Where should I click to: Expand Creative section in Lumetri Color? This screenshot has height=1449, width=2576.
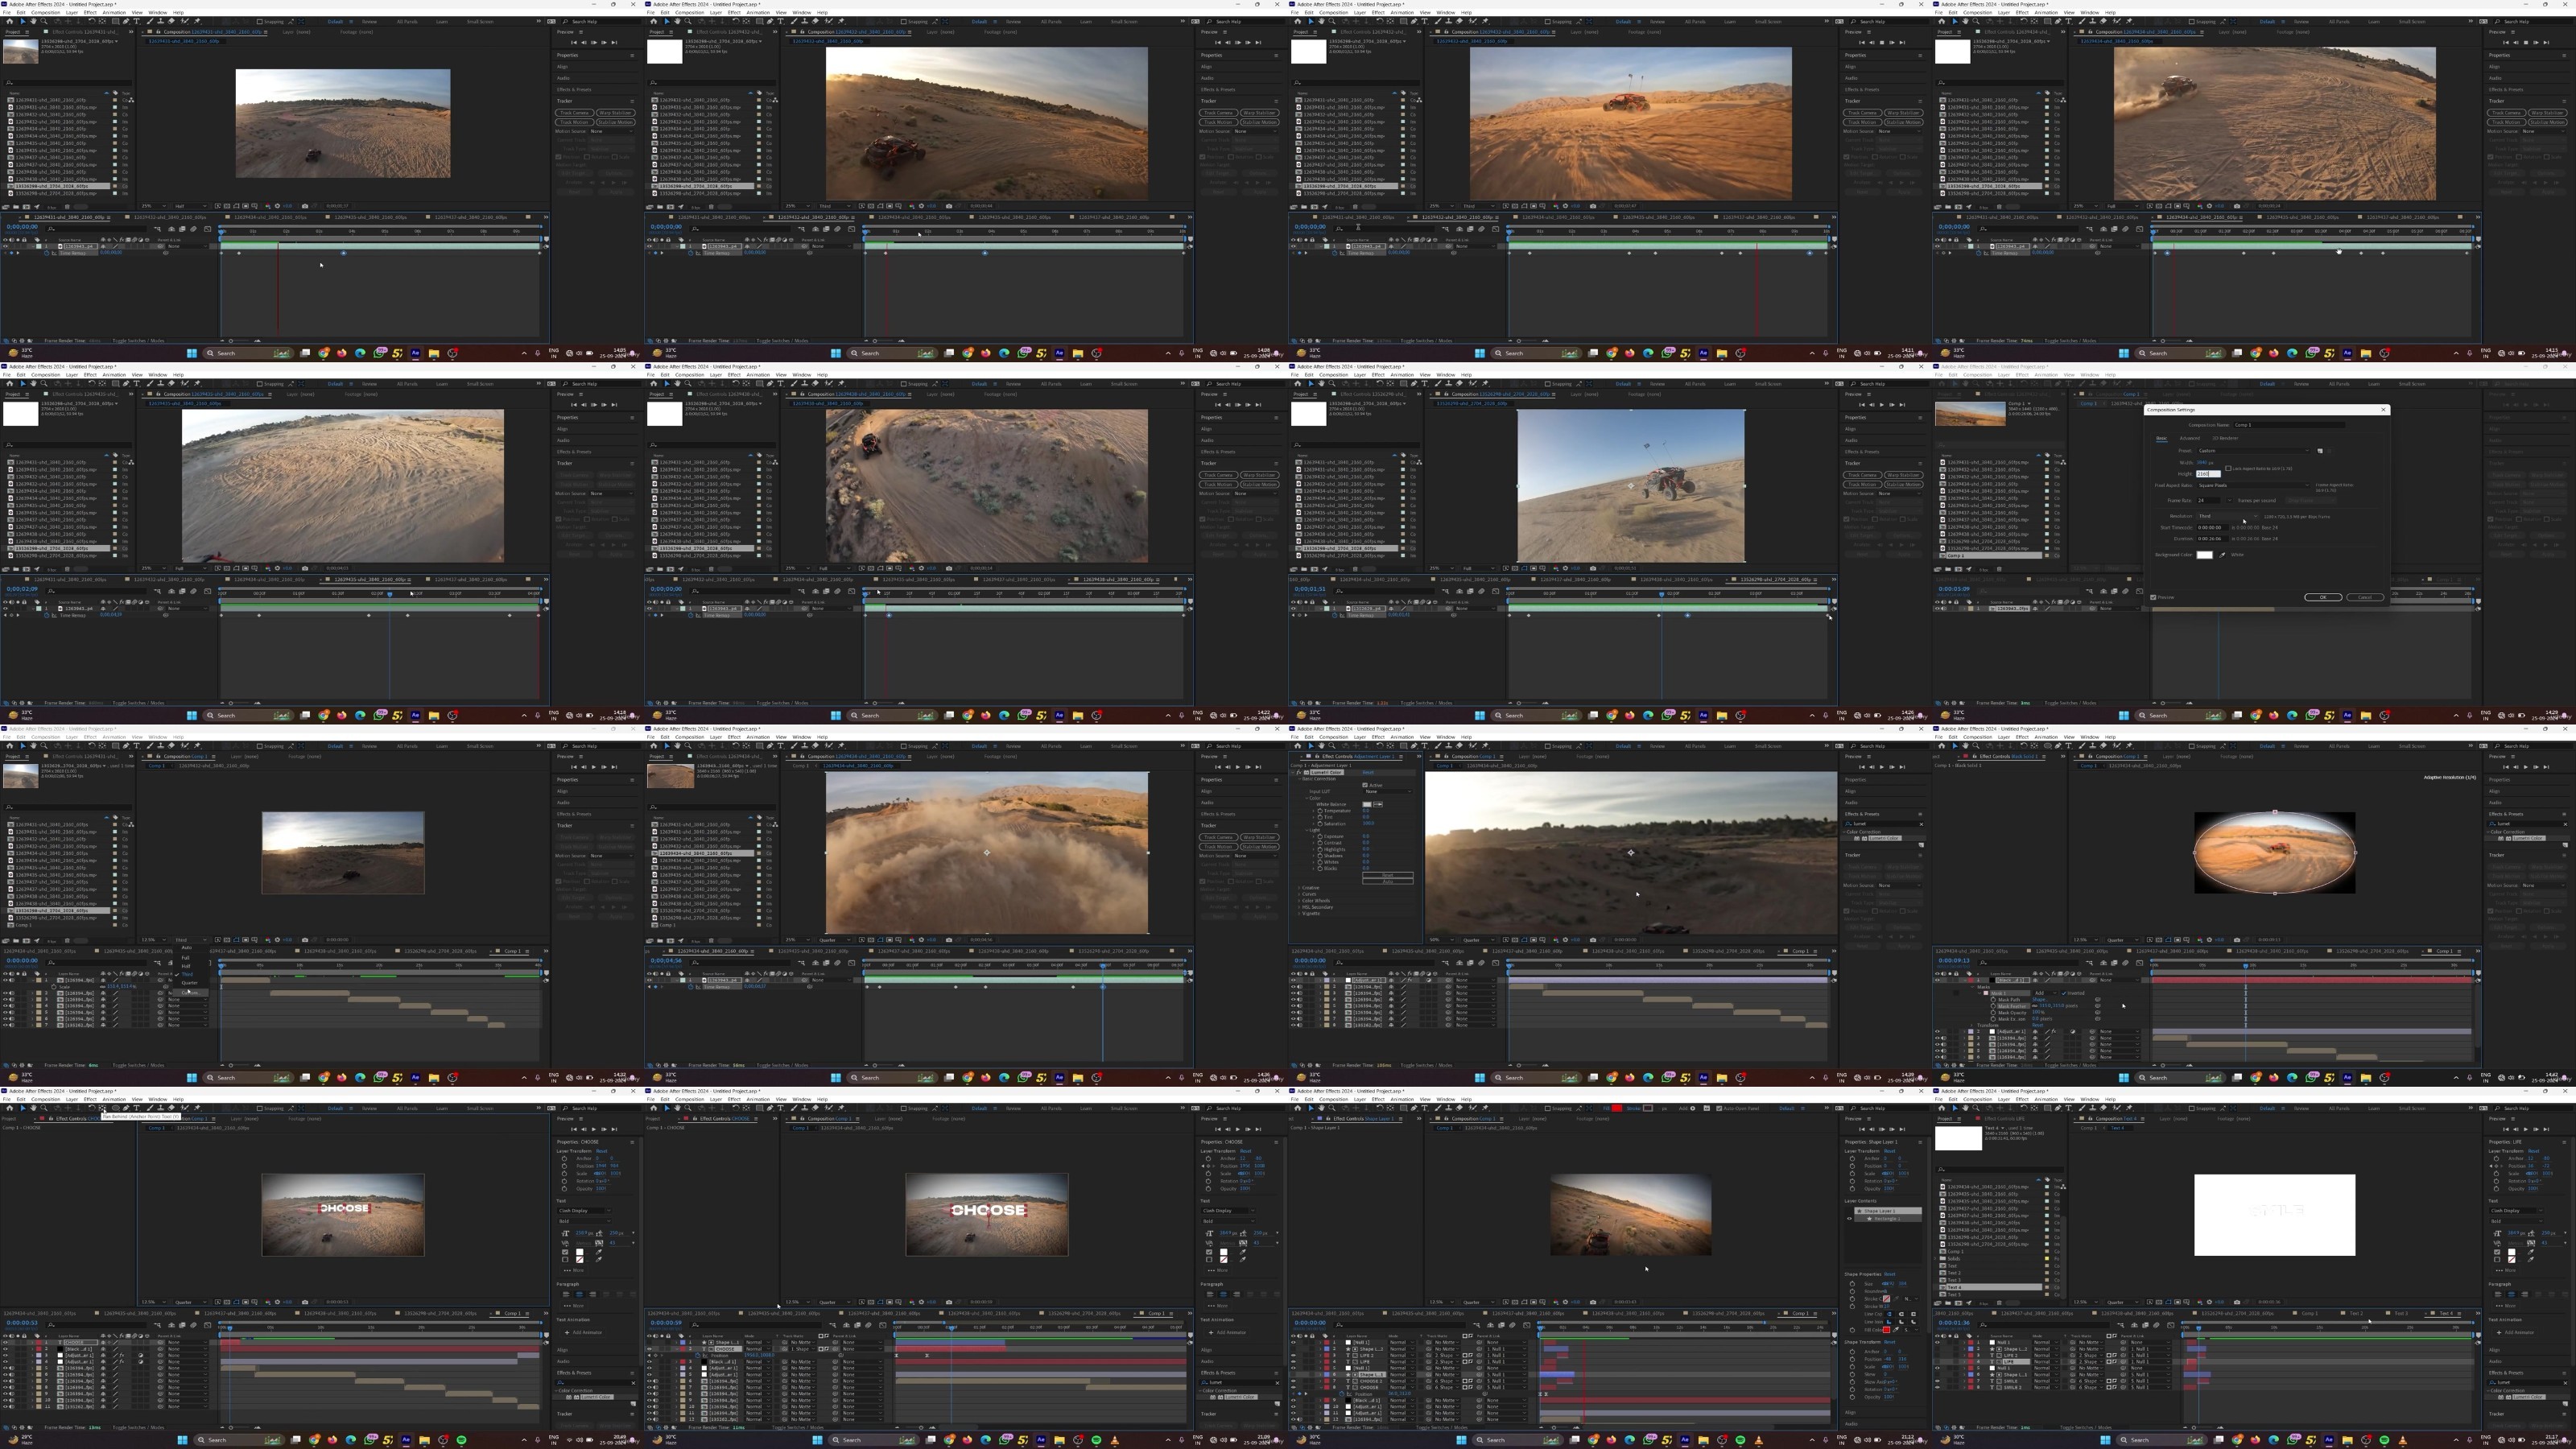(1300, 888)
